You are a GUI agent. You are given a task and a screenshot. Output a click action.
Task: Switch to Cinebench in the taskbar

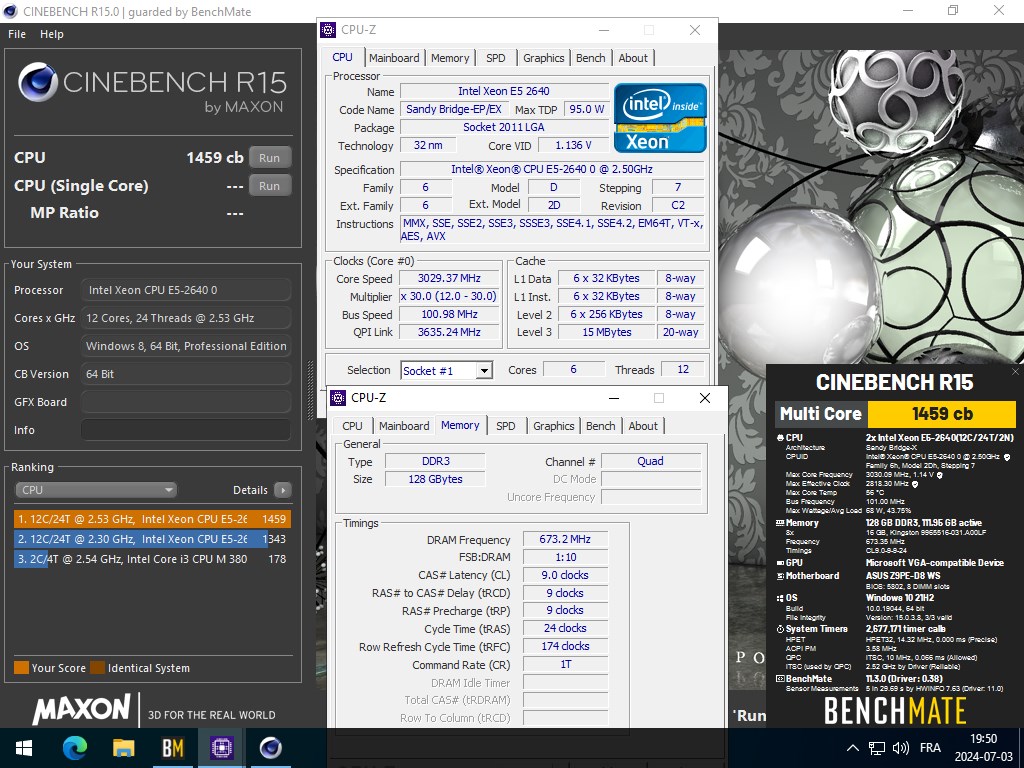coord(270,748)
